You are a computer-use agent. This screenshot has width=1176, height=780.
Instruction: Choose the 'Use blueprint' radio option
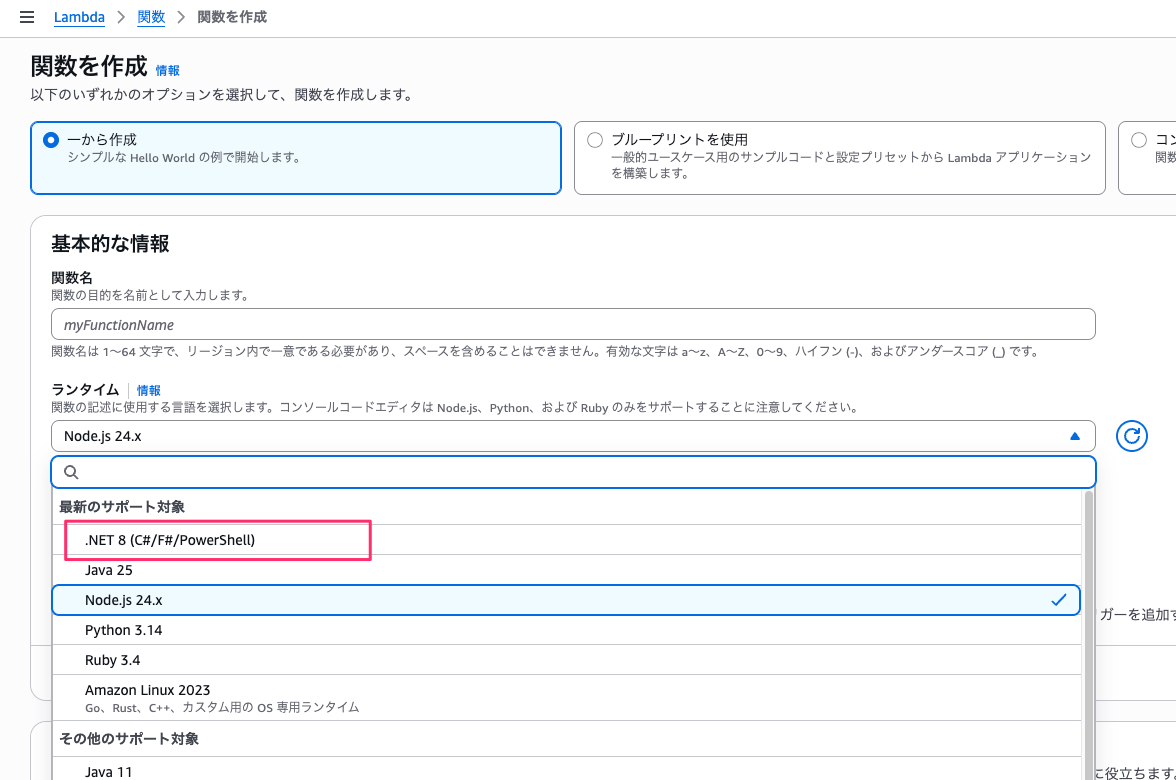point(595,140)
